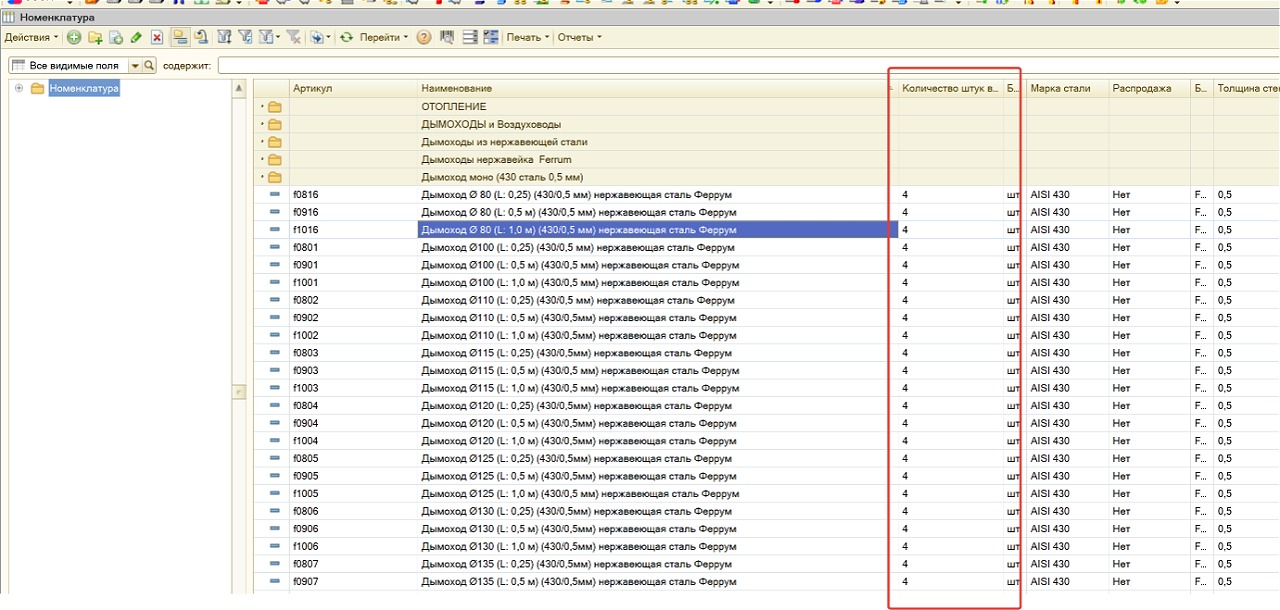Select the row with article f0905
Viewport: 1280px width, 610px height.
click(306, 476)
